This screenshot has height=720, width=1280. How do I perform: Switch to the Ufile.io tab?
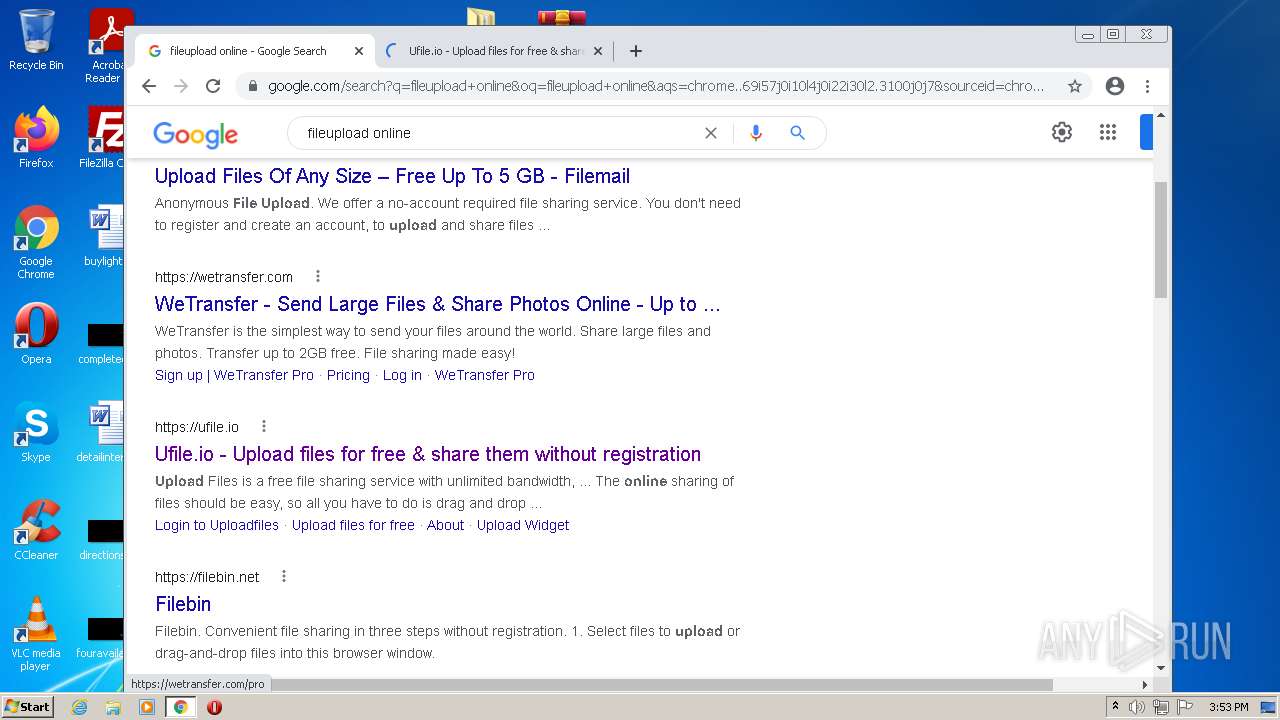(x=494, y=51)
